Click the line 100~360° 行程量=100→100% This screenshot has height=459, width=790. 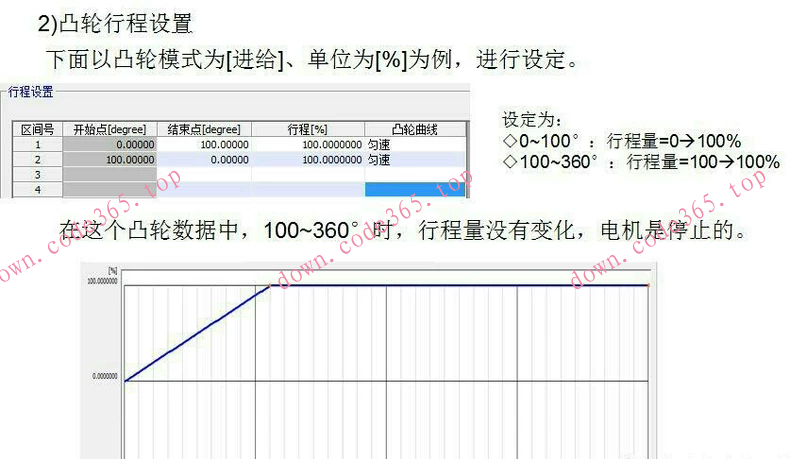641,162
